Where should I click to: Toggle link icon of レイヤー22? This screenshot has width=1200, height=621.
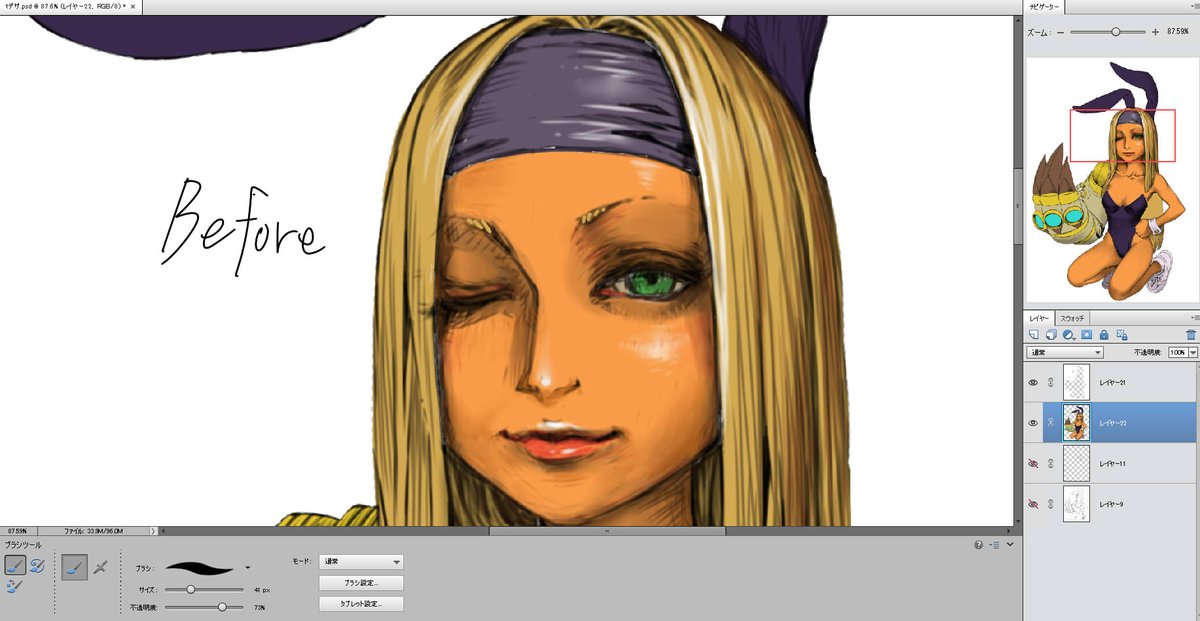1050,423
